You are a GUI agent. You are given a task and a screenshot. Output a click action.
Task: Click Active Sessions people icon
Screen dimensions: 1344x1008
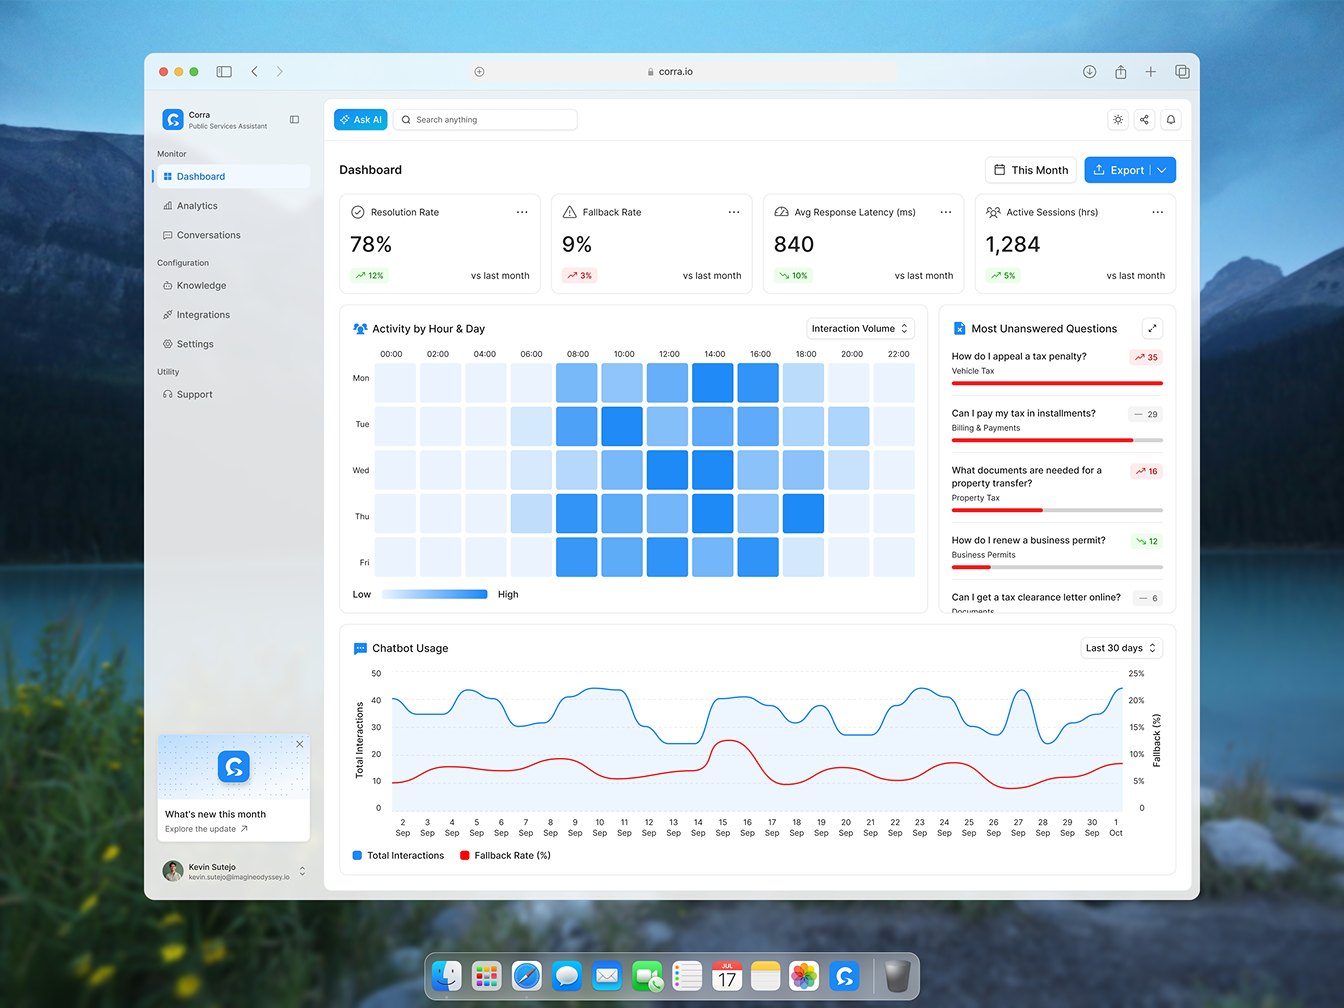(993, 212)
